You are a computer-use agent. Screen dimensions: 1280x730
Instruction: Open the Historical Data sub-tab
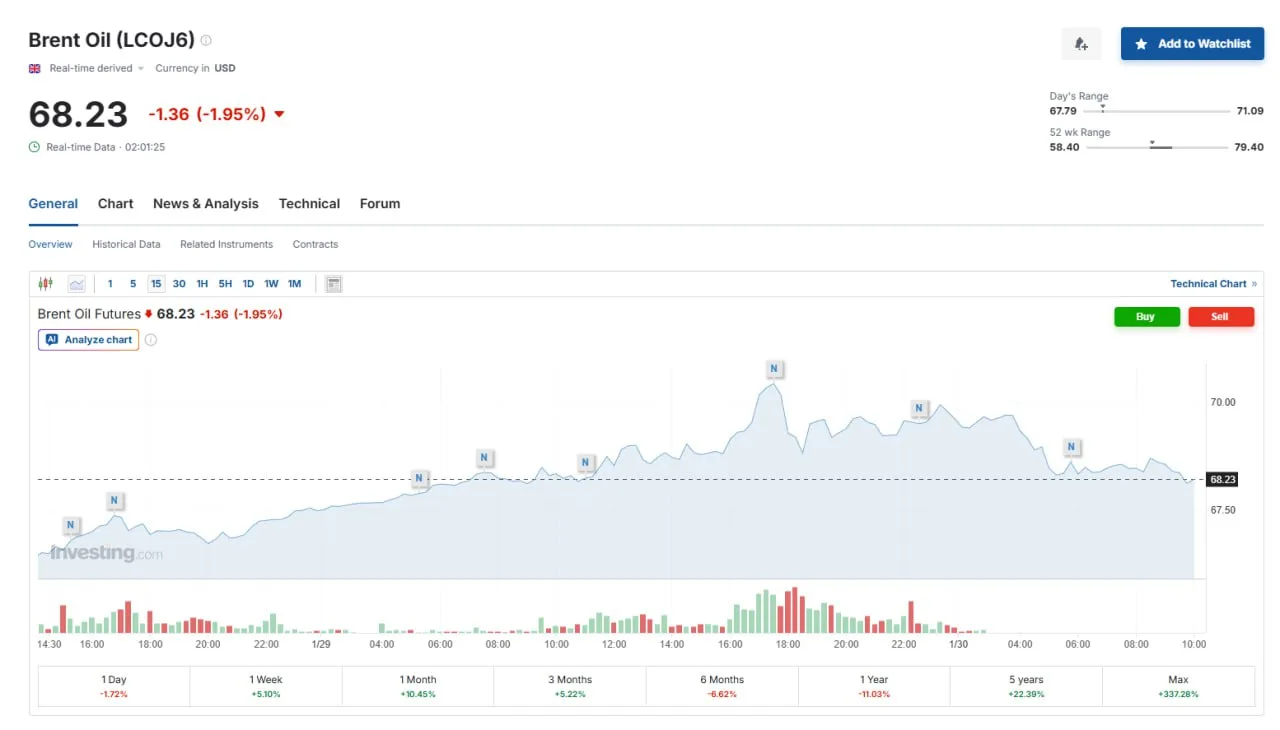[126, 245]
